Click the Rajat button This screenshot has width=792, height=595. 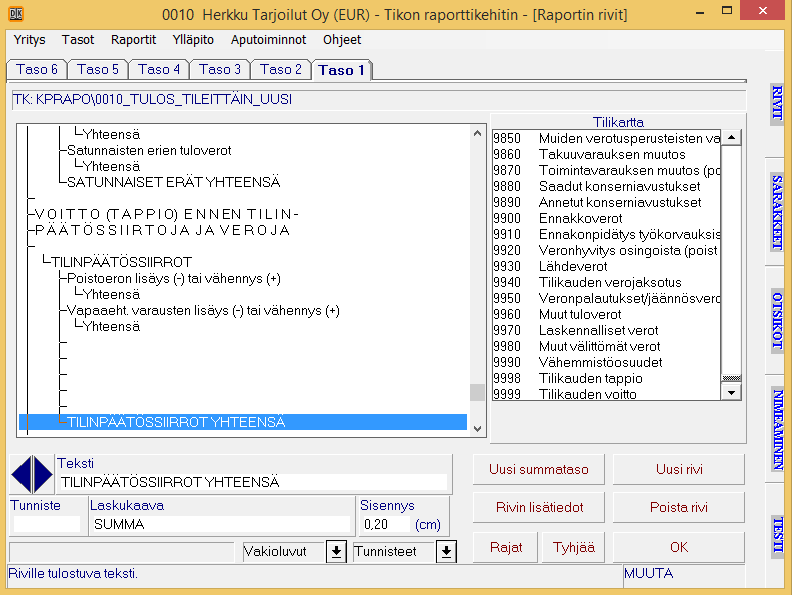(x=506, y=547)
